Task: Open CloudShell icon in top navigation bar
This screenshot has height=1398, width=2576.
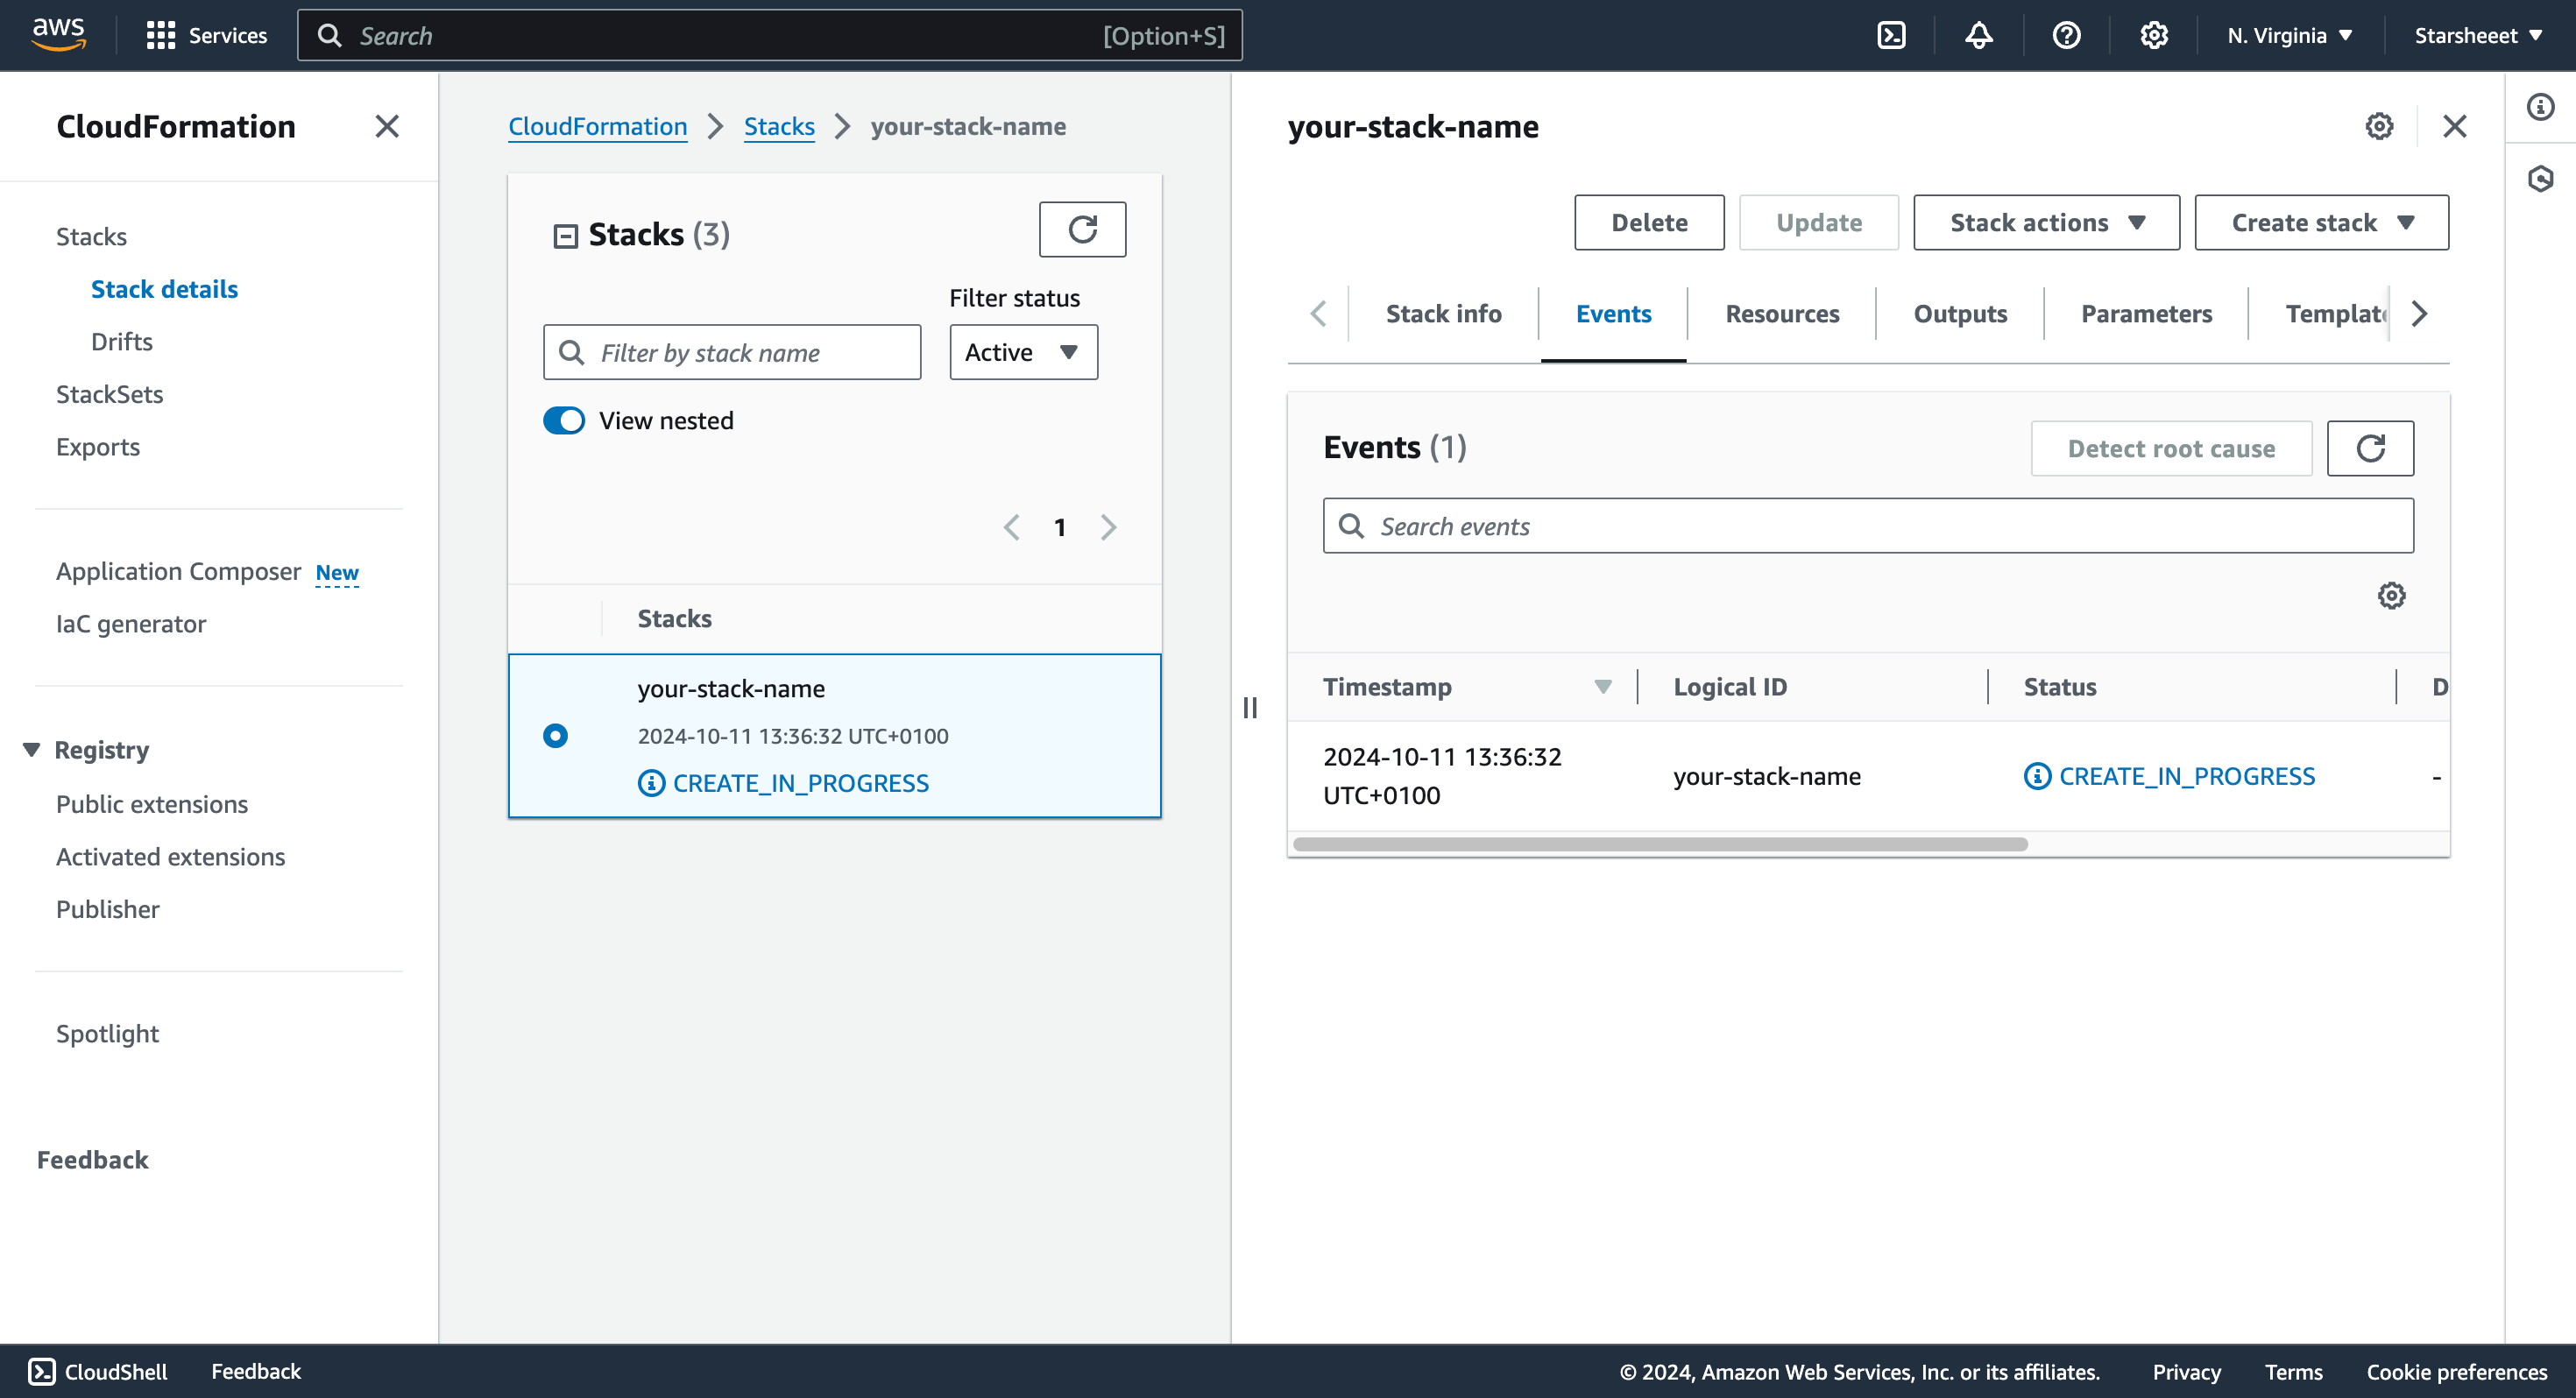Action: tap(1891, 36)
